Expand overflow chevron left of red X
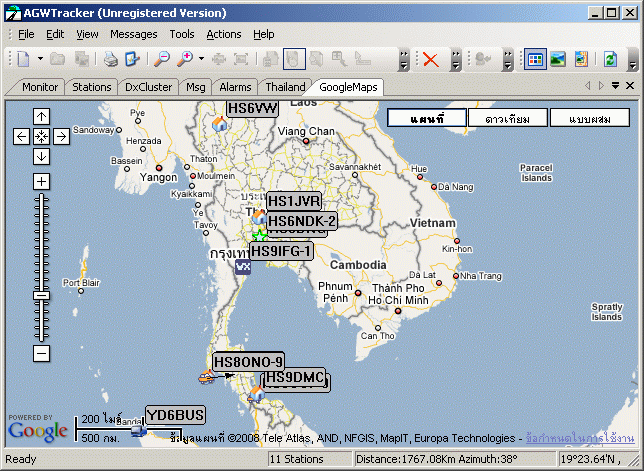This screenshot has width=644, height=471. point(404,60)
